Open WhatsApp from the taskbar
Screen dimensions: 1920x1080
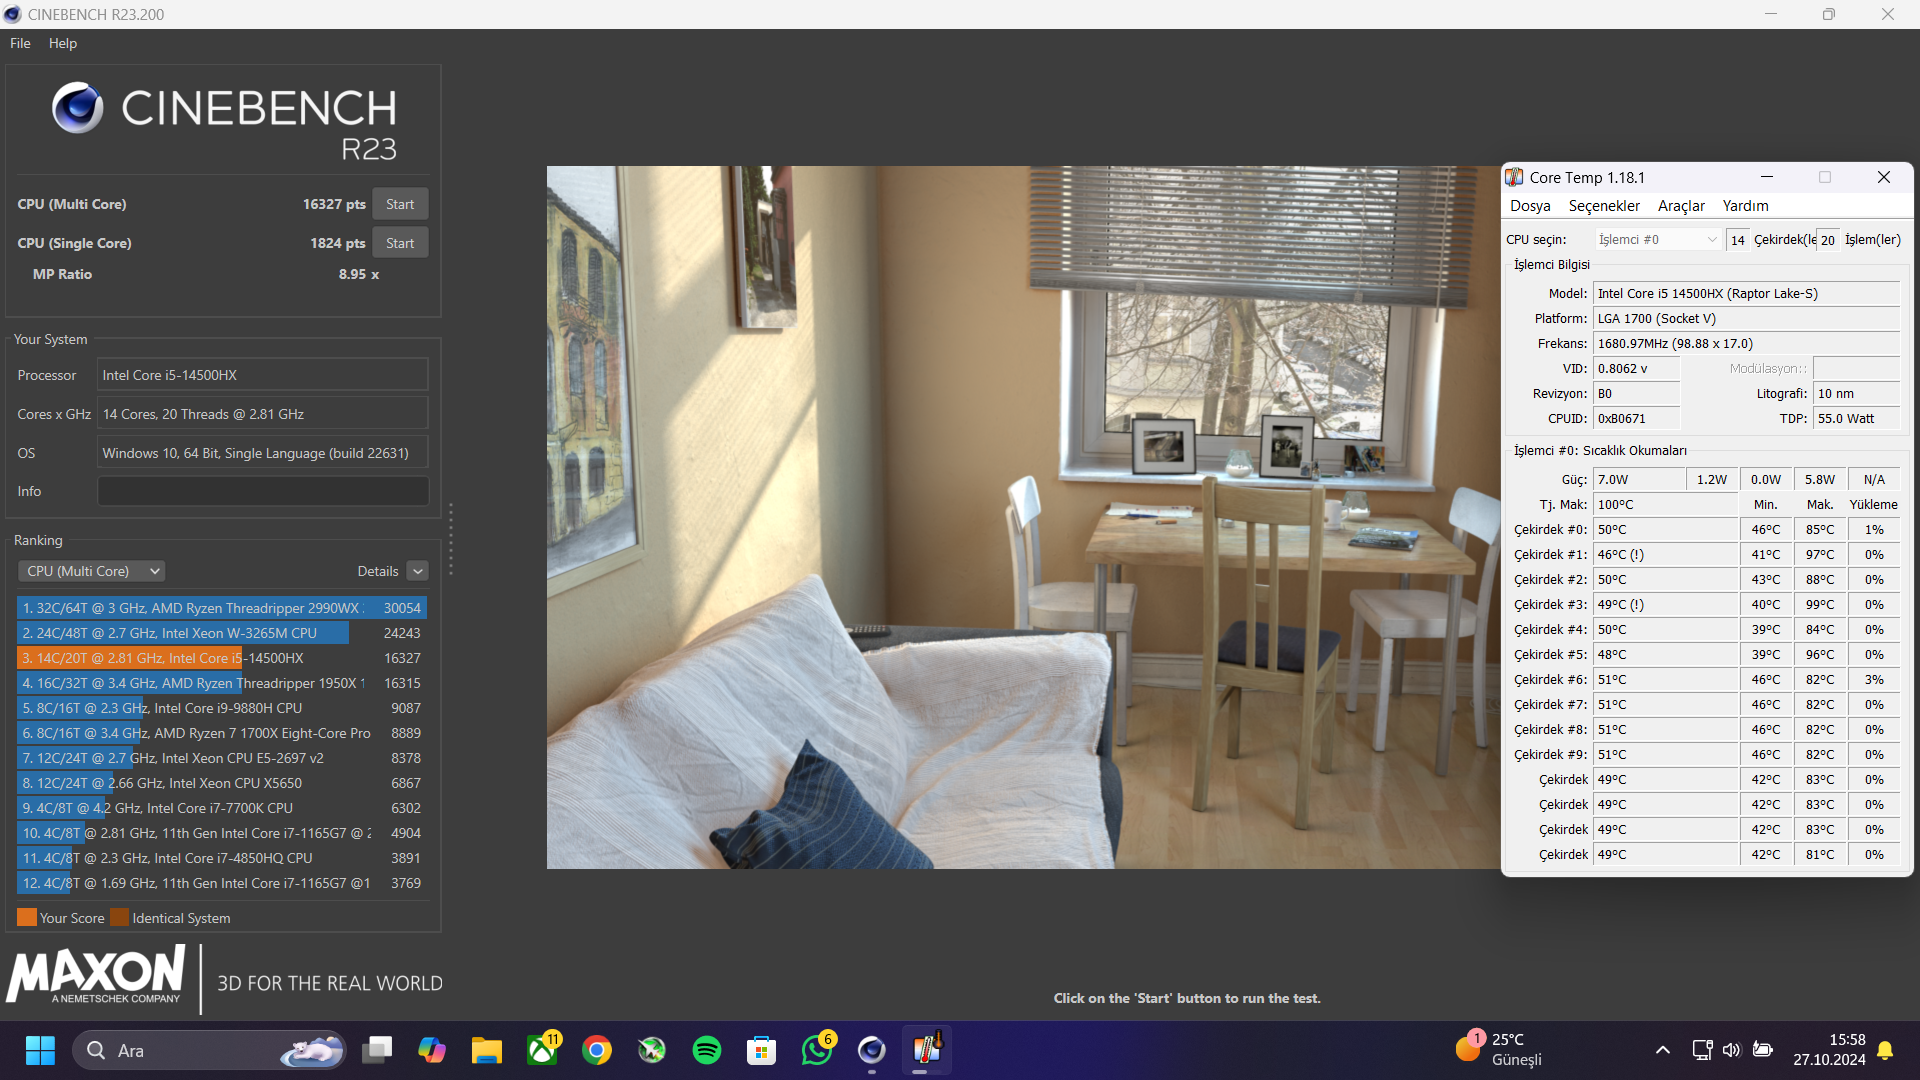tap(817, 1050)
